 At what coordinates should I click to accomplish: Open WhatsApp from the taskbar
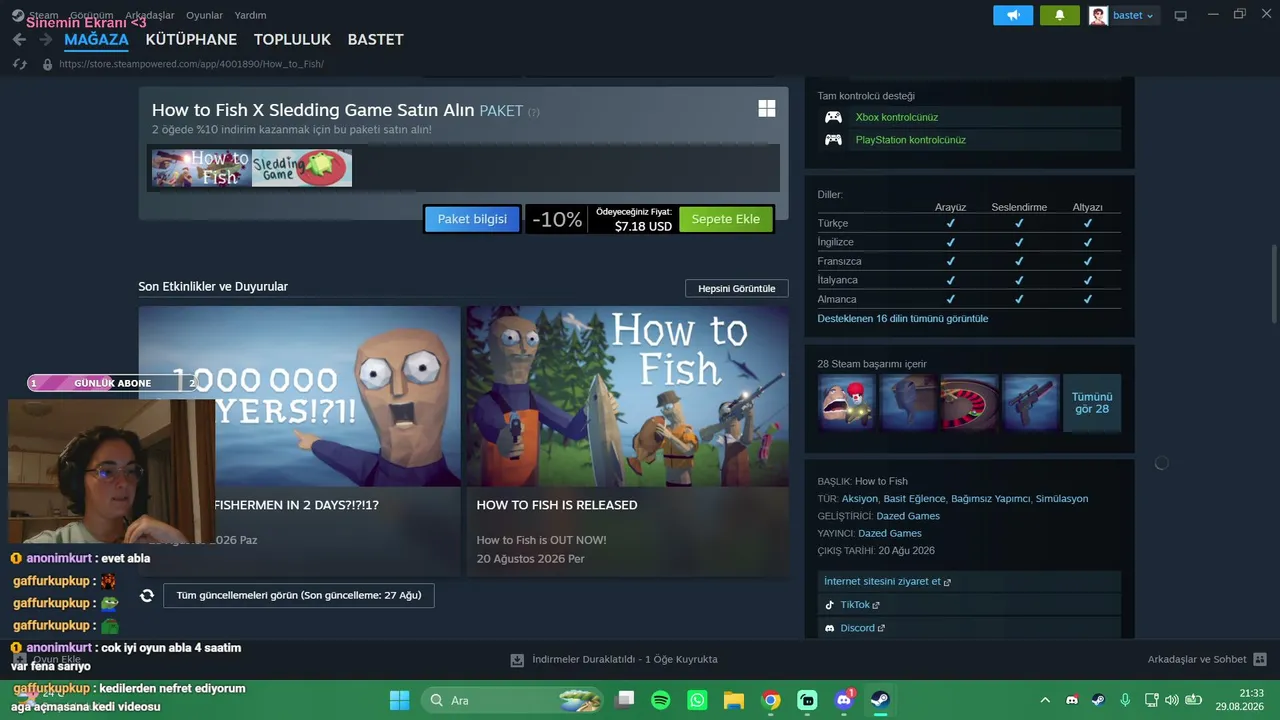click(x=697, y=700)
